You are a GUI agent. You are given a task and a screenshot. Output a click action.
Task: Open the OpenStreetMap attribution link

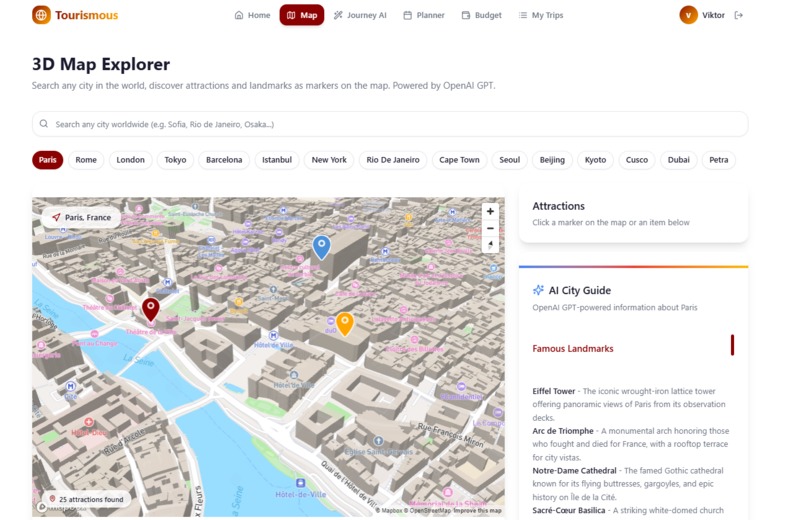(430, 511)
